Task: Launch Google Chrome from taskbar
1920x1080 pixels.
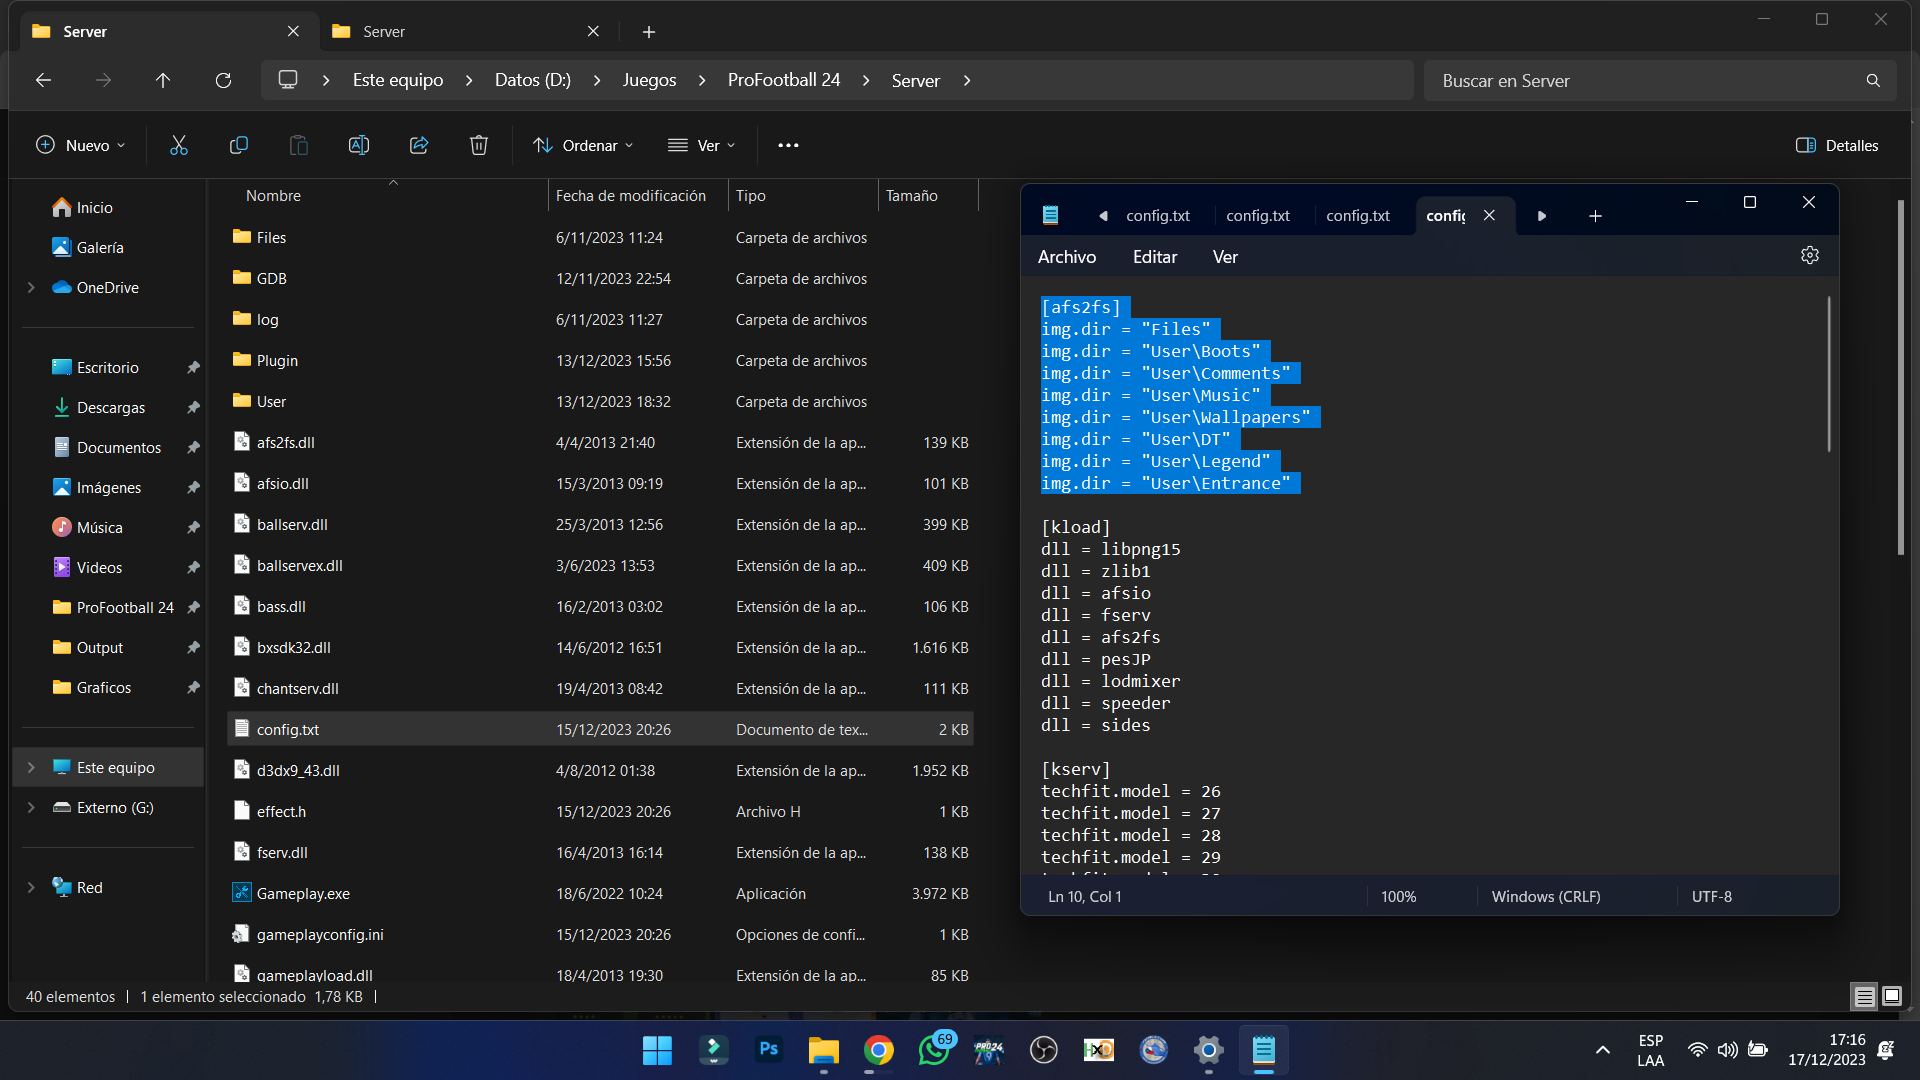Action: click(879, 1050)
